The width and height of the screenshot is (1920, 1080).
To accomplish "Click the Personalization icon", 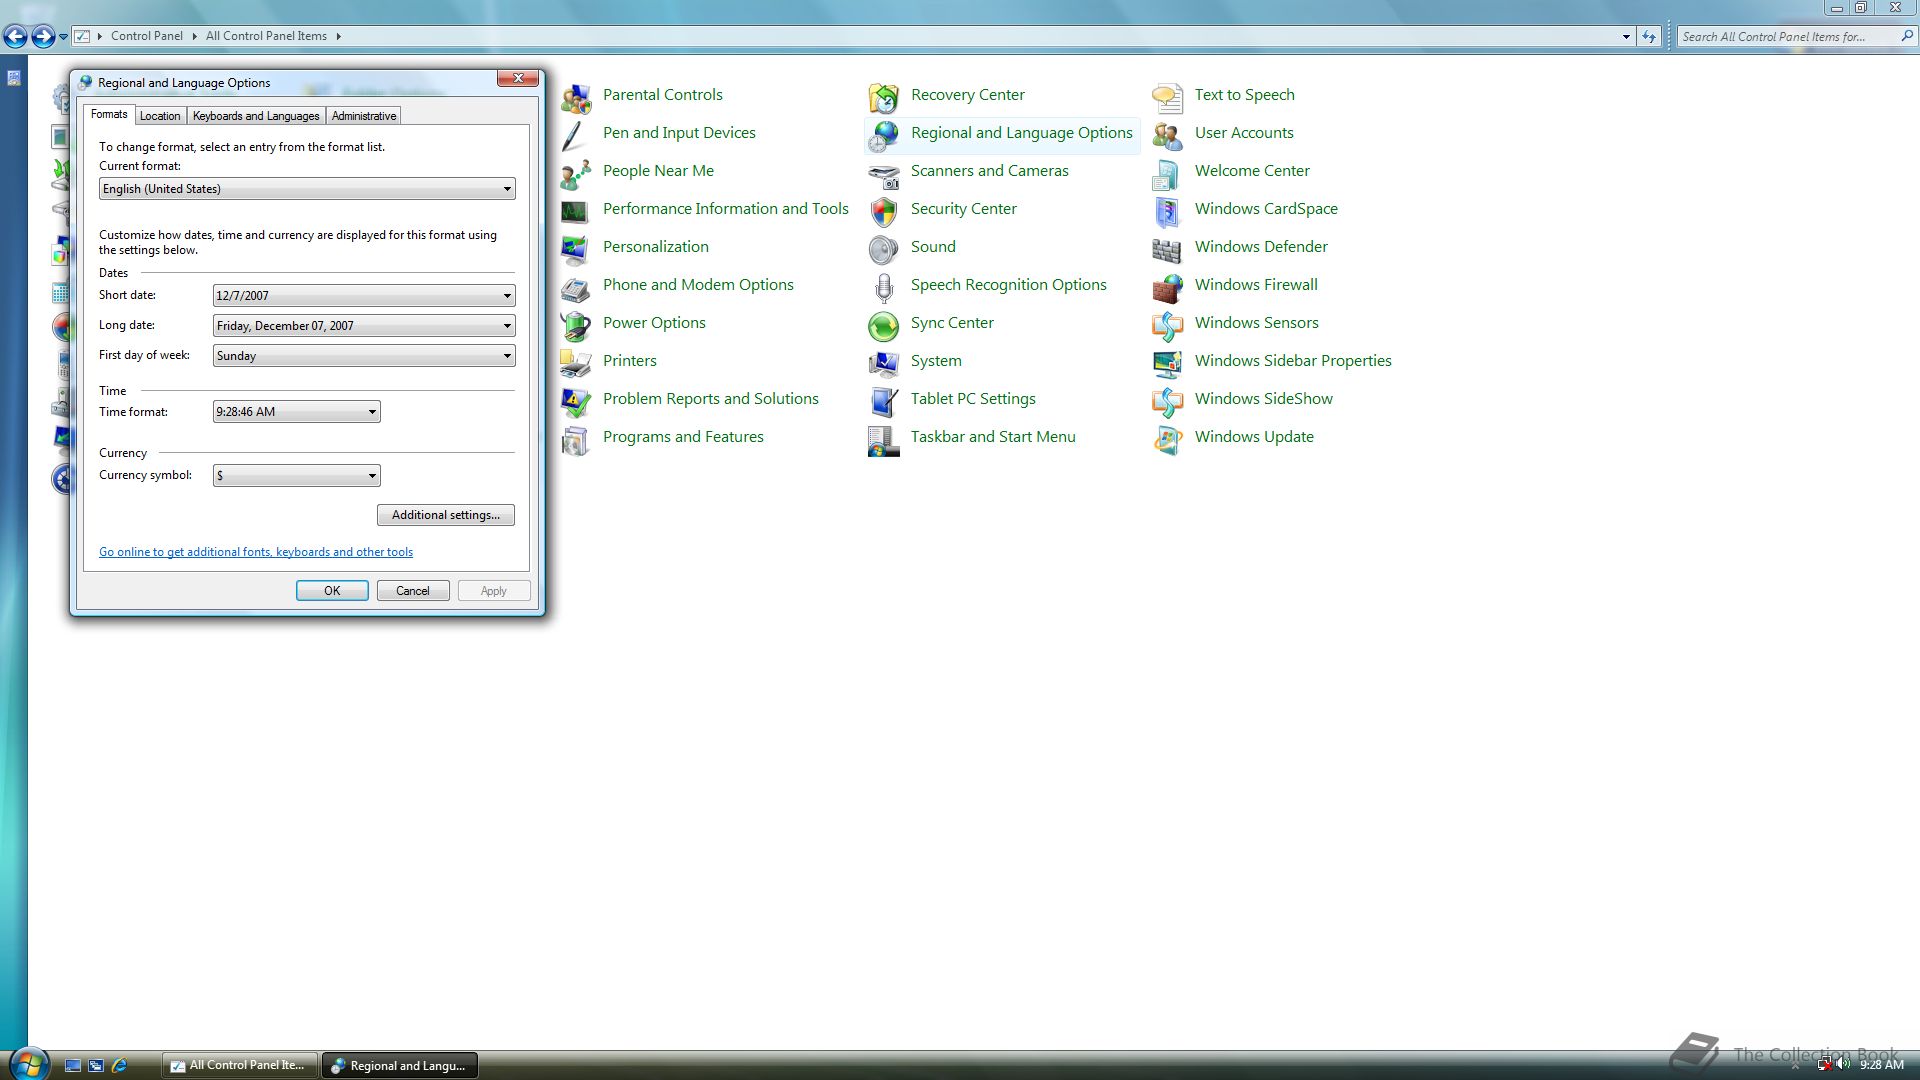I will 576,250.
